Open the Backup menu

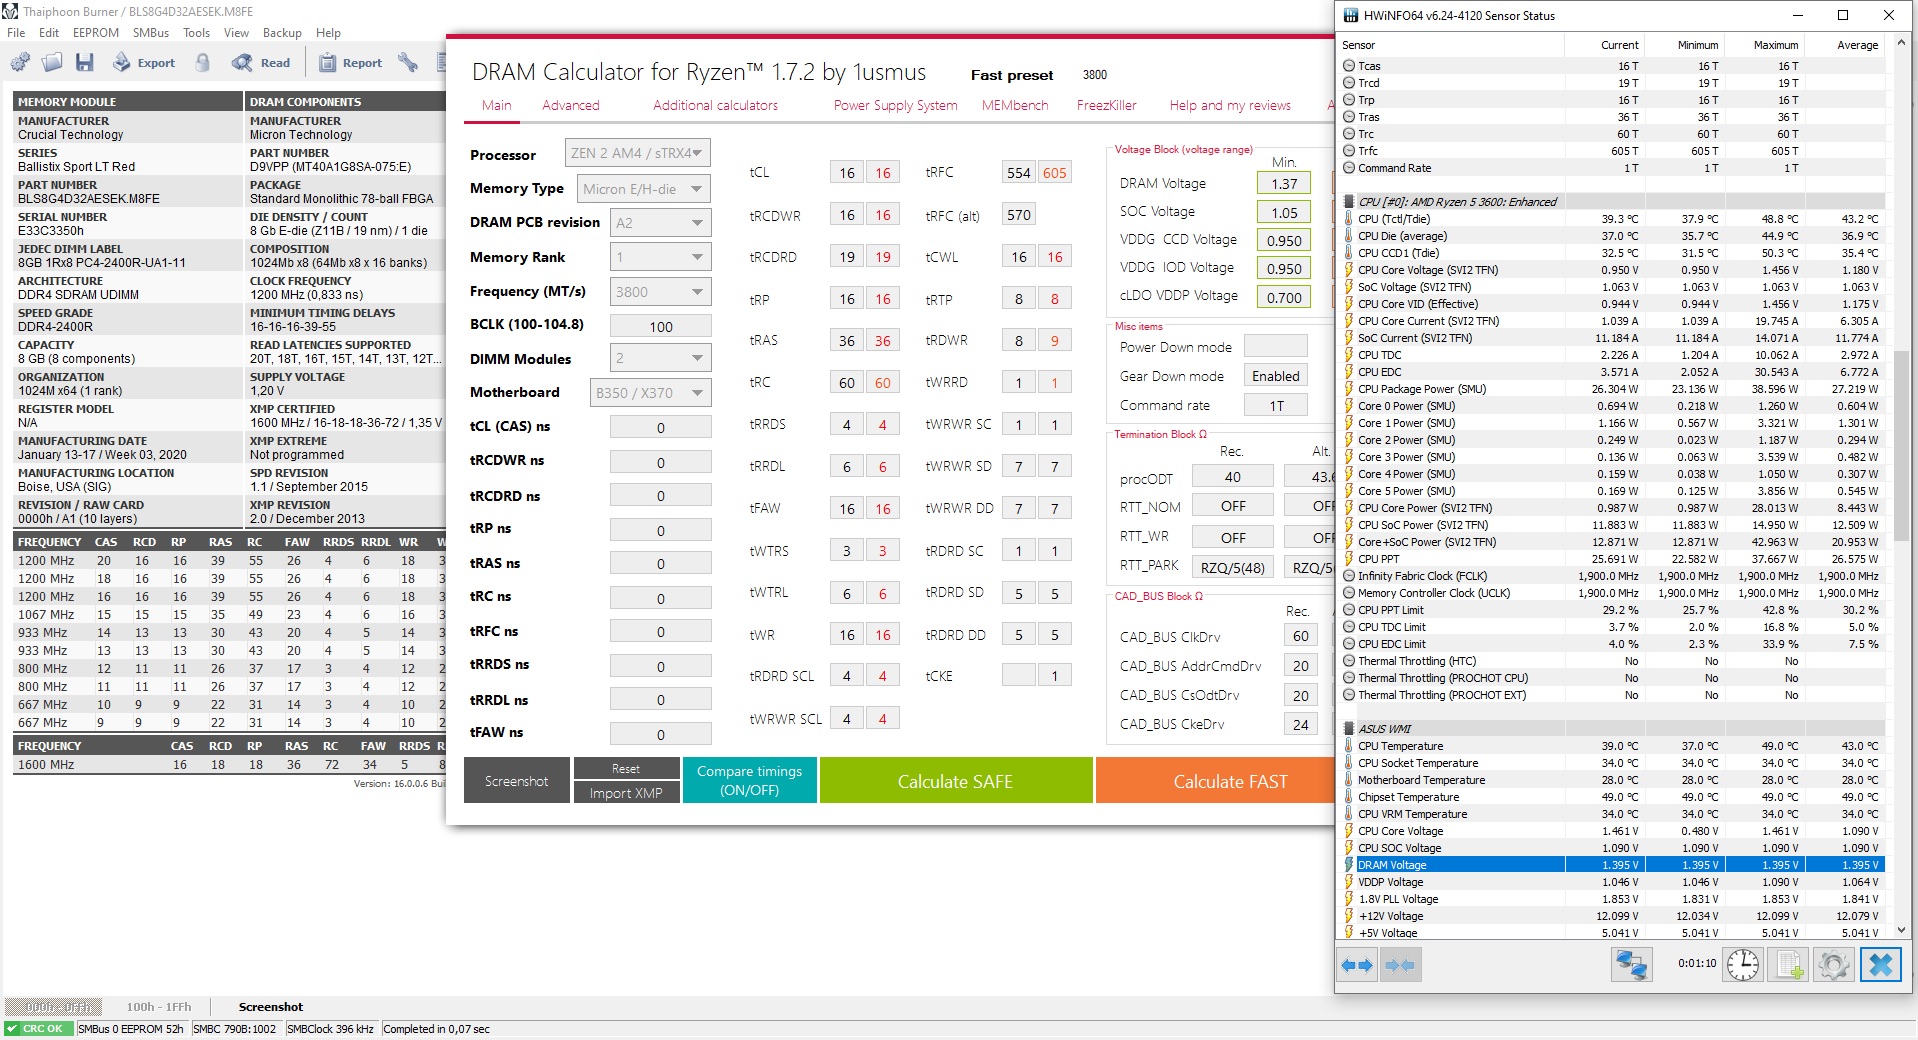[282, 33]
